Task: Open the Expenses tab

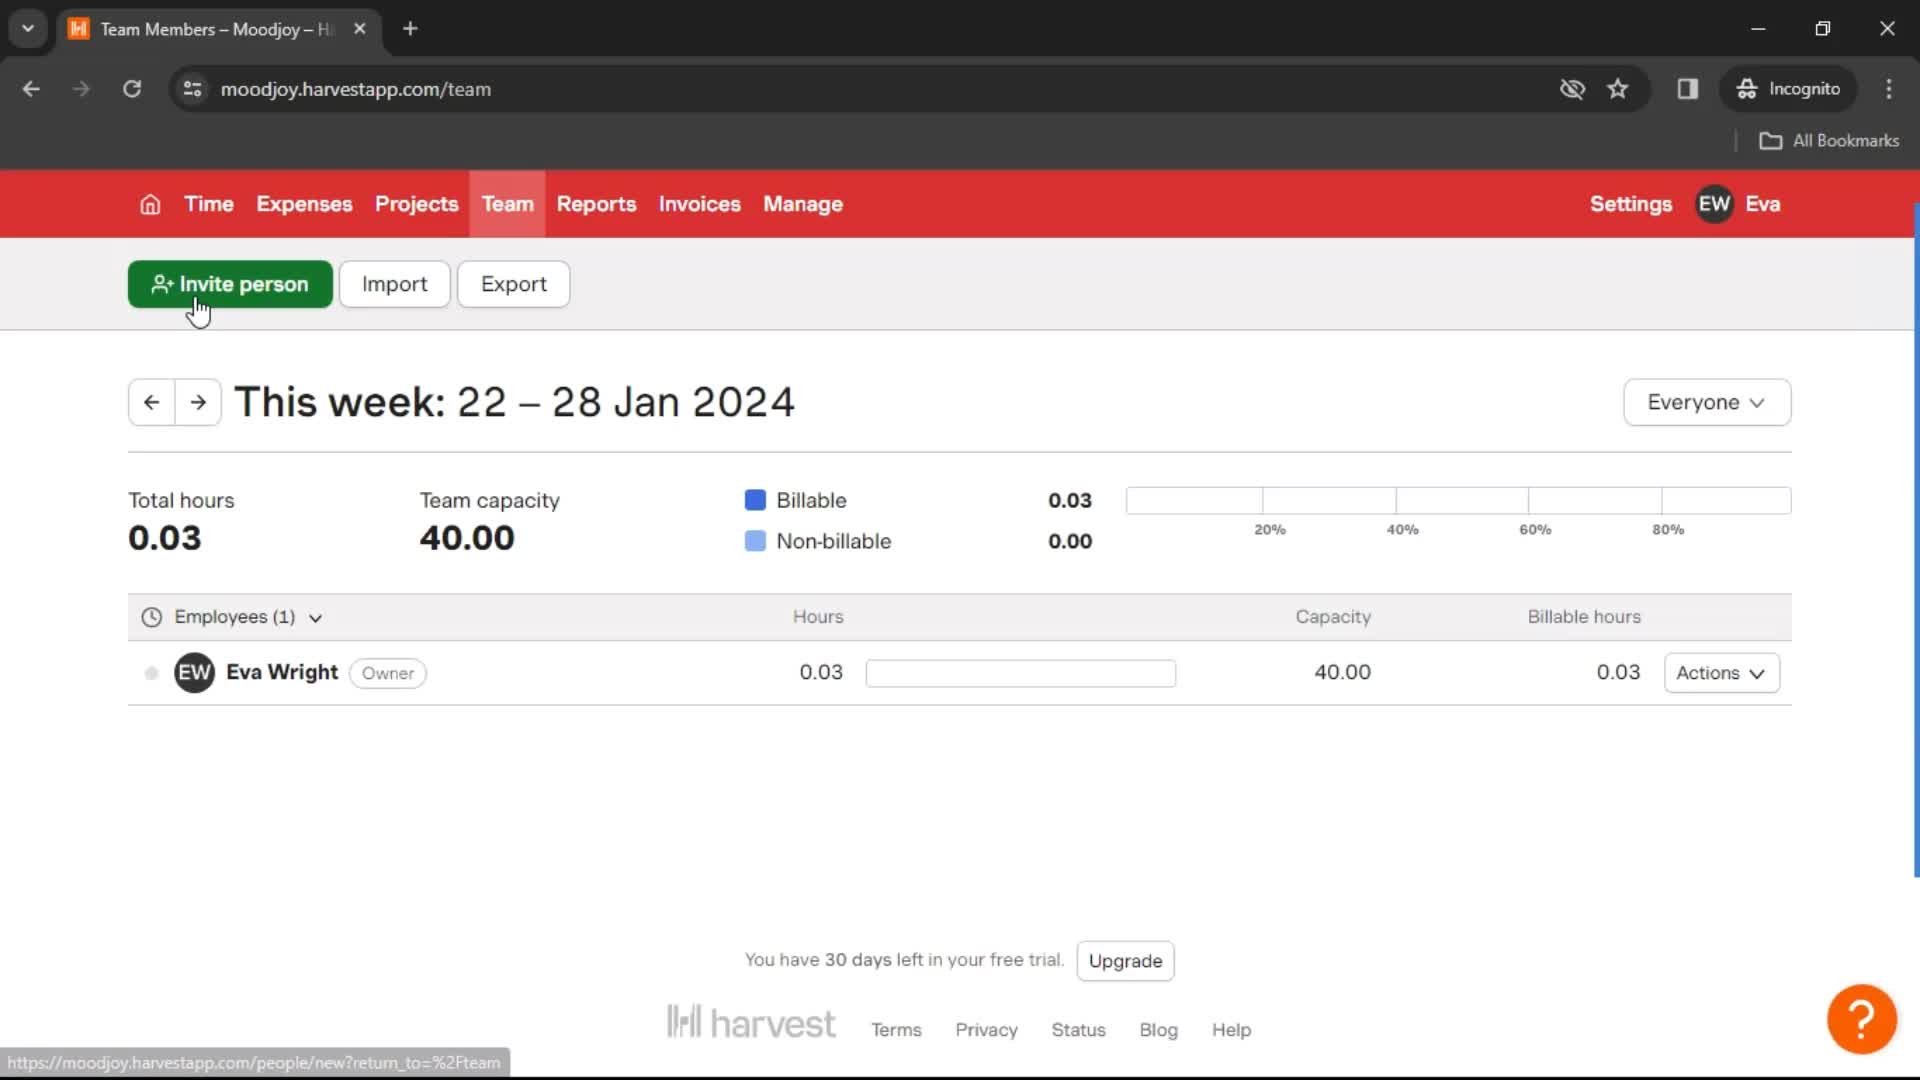Action: (x=304, y=204)
